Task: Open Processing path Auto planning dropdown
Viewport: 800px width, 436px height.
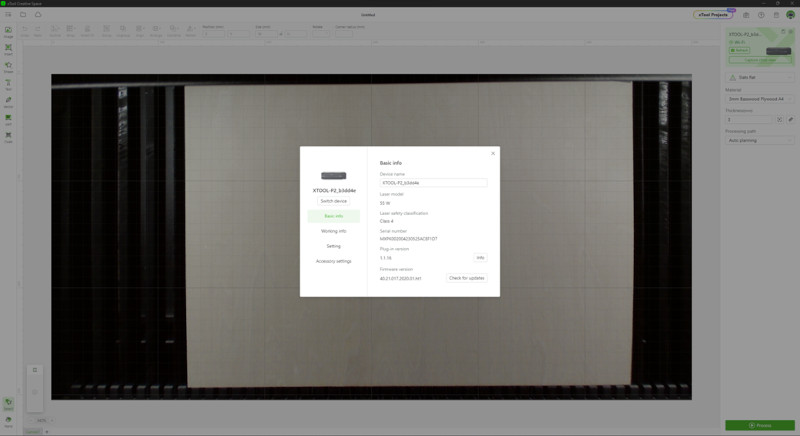Action: coord(760,140)
